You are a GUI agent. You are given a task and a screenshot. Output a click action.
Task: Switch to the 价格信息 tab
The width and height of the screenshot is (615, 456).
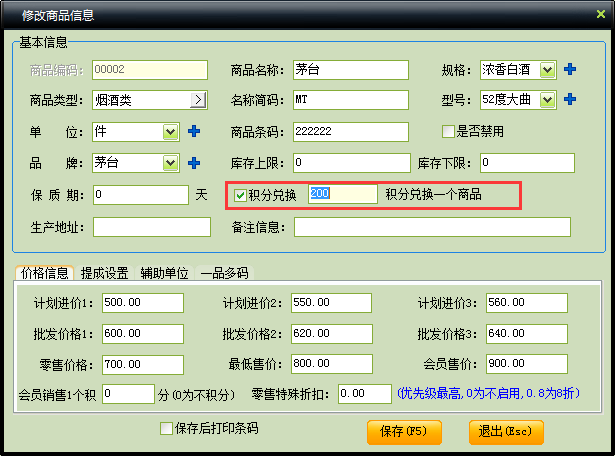44,273
